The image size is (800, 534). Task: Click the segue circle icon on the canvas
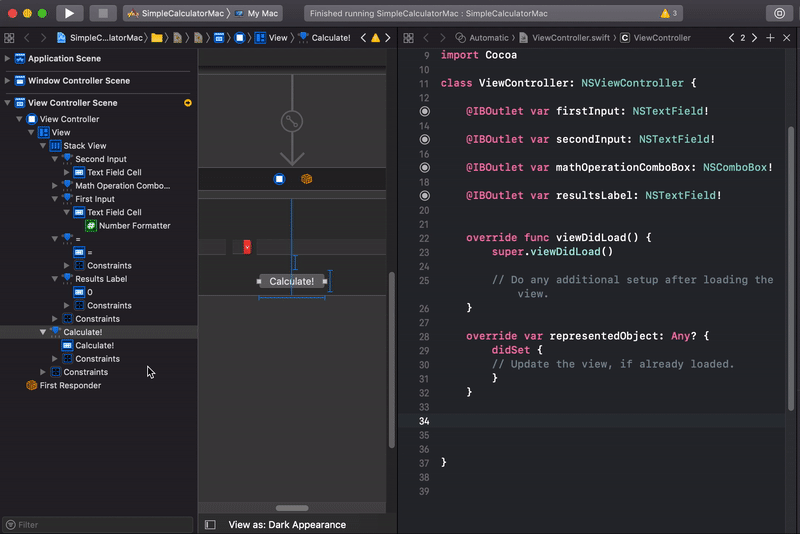(x=292, y=121)
